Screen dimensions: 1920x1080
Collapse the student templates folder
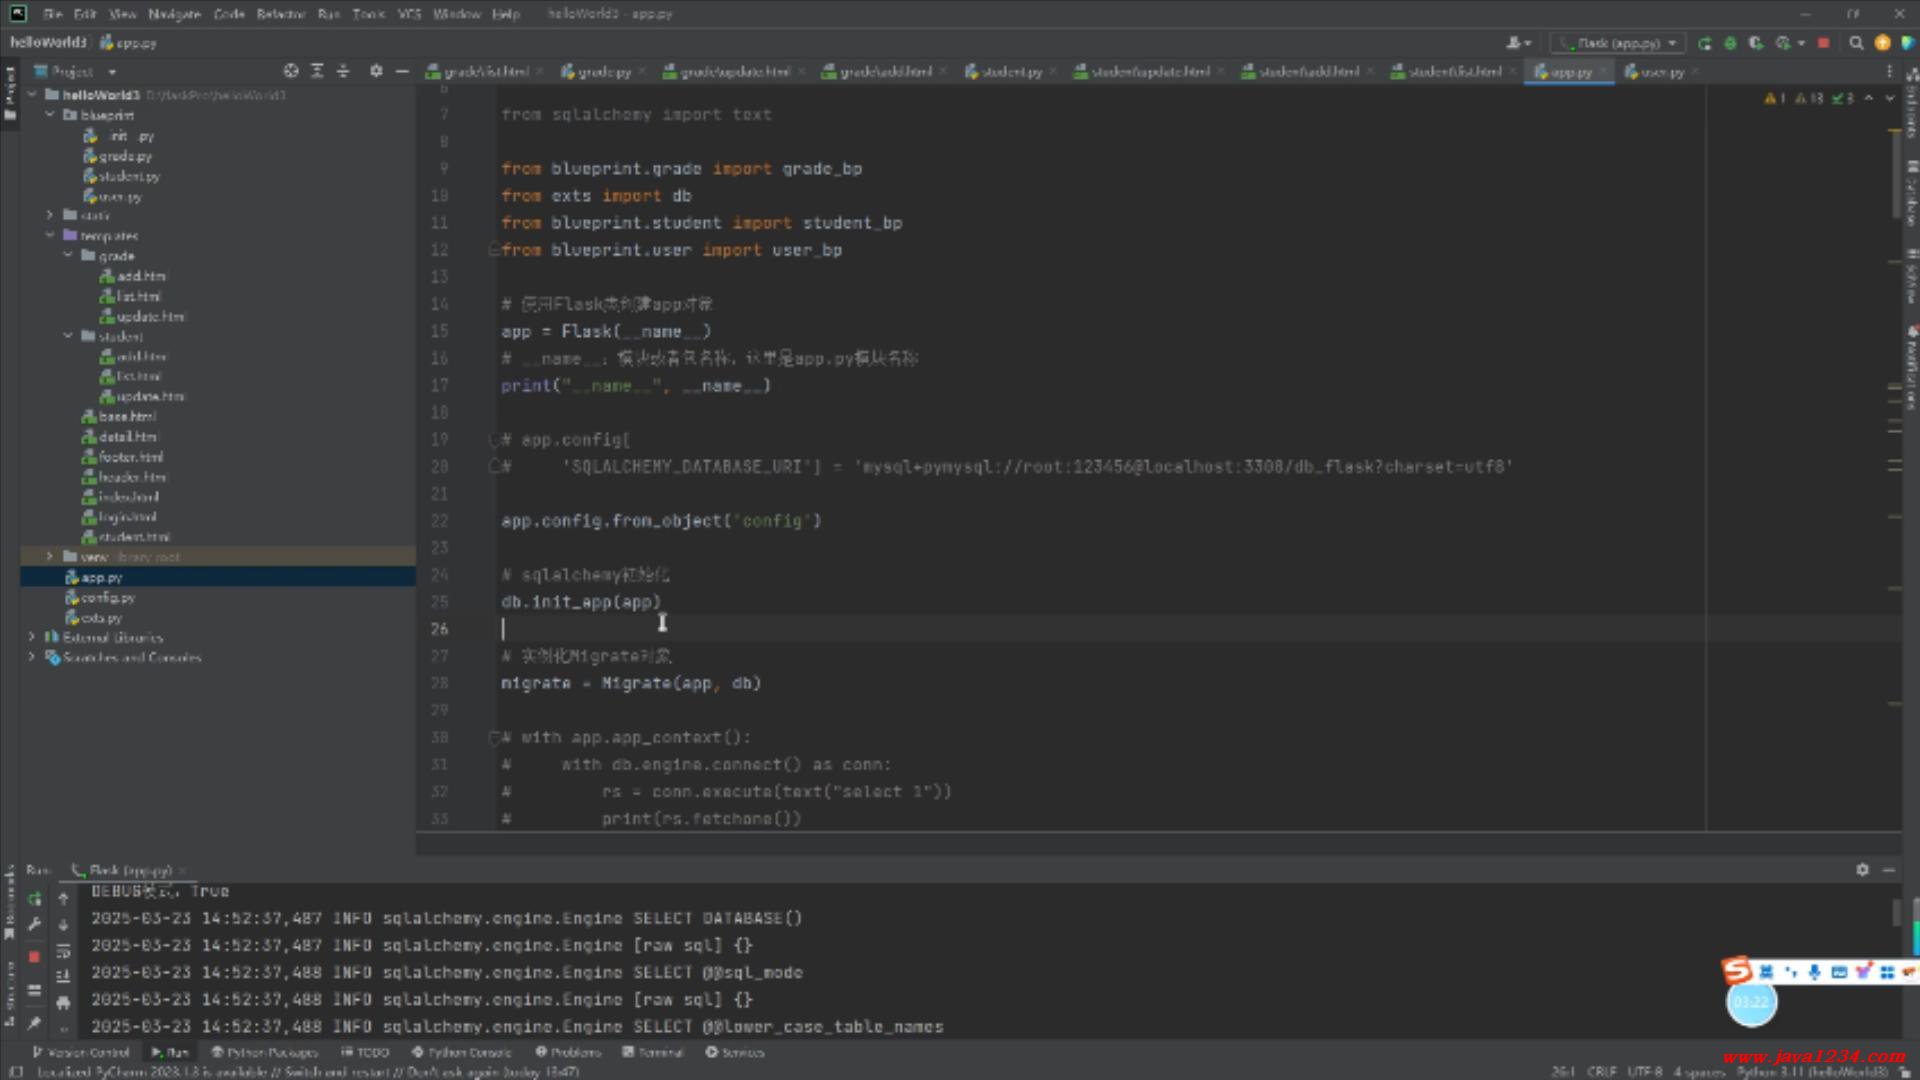pyautogui.click(x=68, y=336)
